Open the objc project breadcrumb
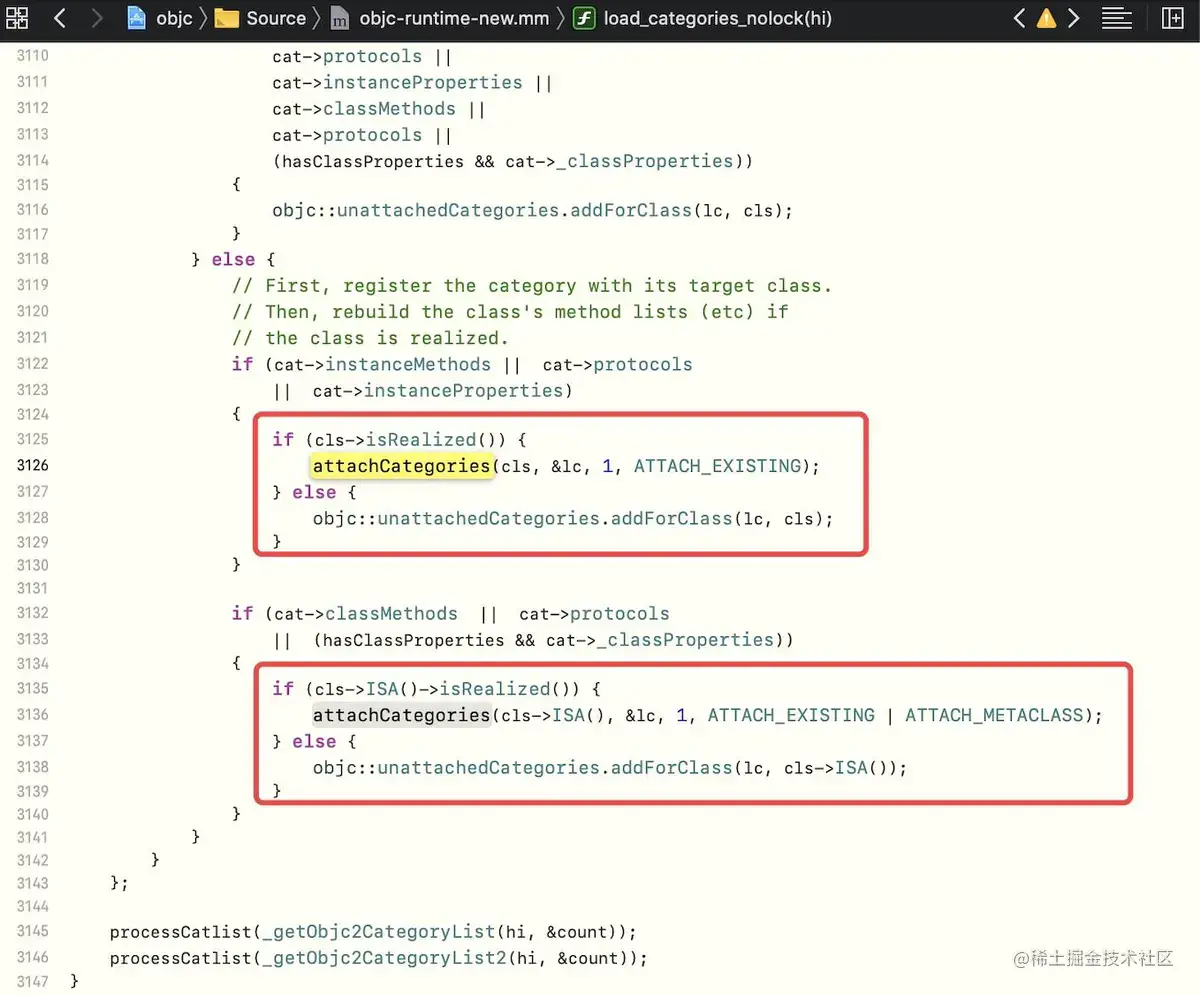1200x995 pixels. [x=174, y=18]
